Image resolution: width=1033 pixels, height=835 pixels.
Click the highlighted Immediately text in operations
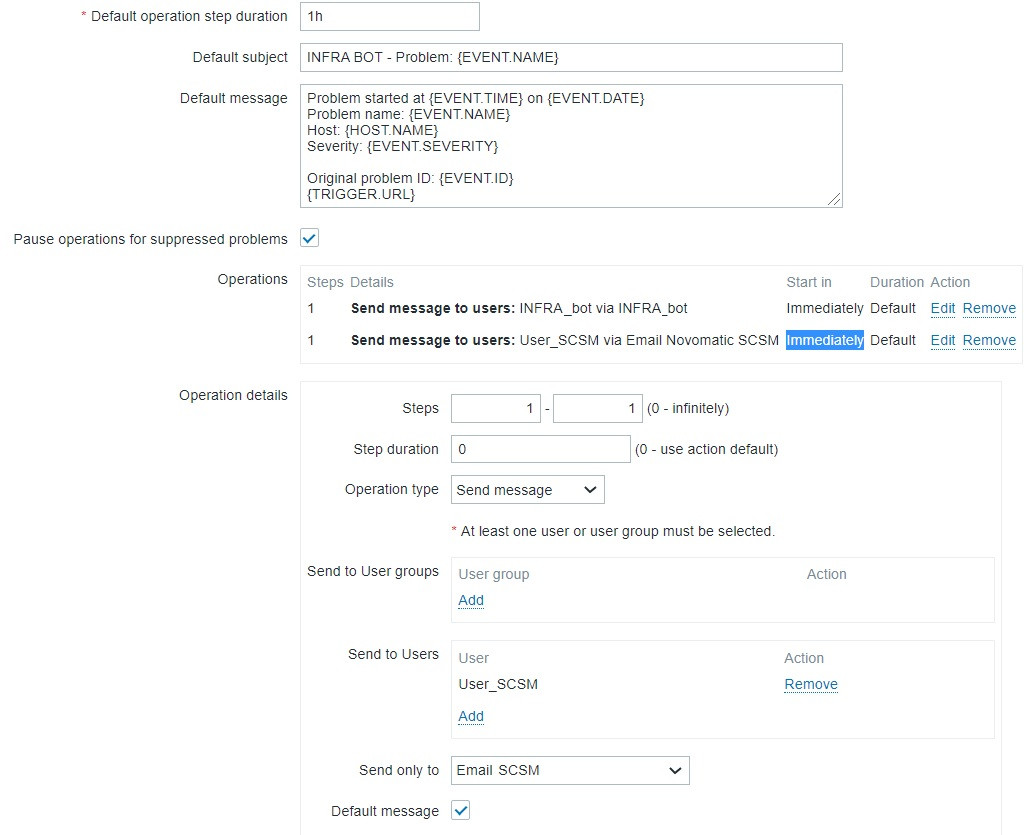click(x=825, y=340)
